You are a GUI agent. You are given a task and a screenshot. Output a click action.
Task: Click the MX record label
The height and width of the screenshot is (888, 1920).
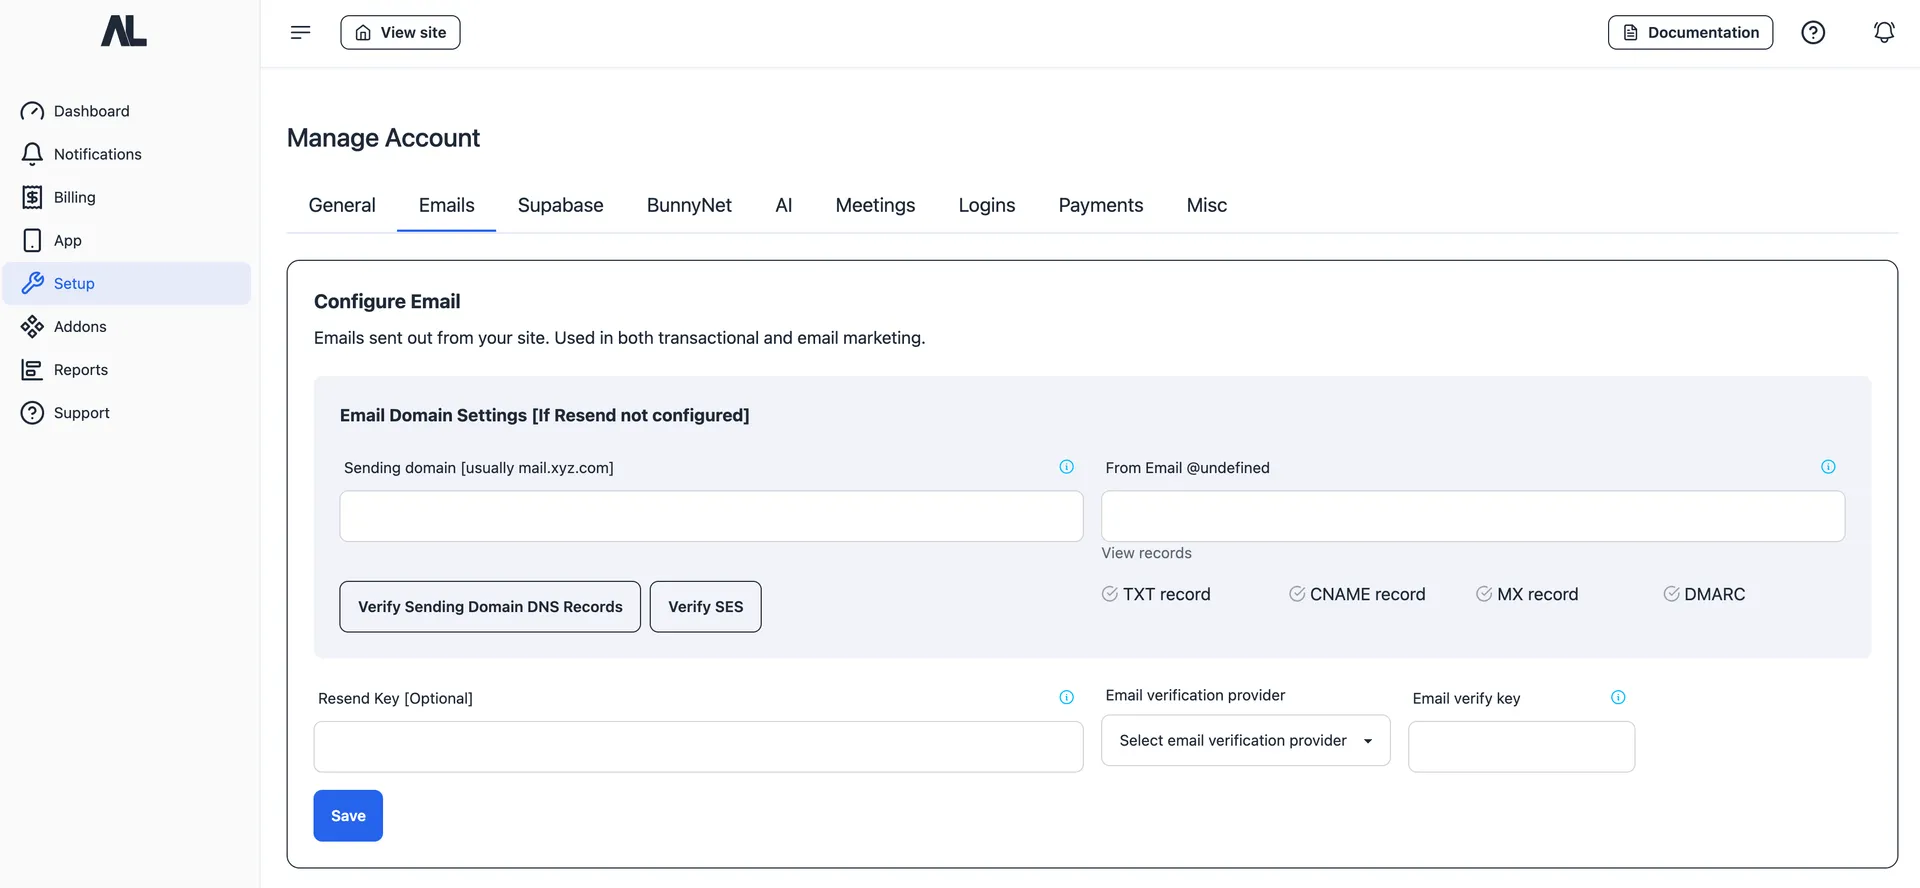tap(1537, 594)
